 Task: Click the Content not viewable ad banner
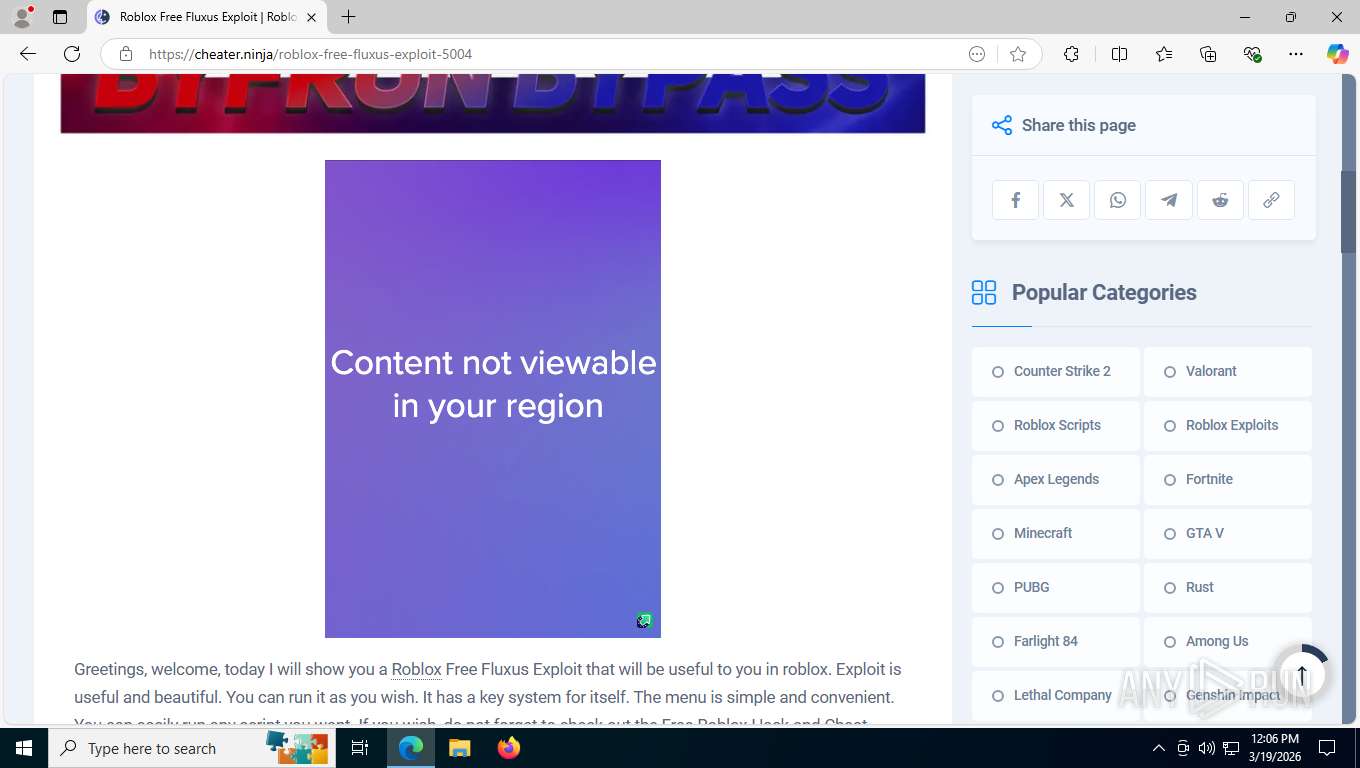[493, 399]
